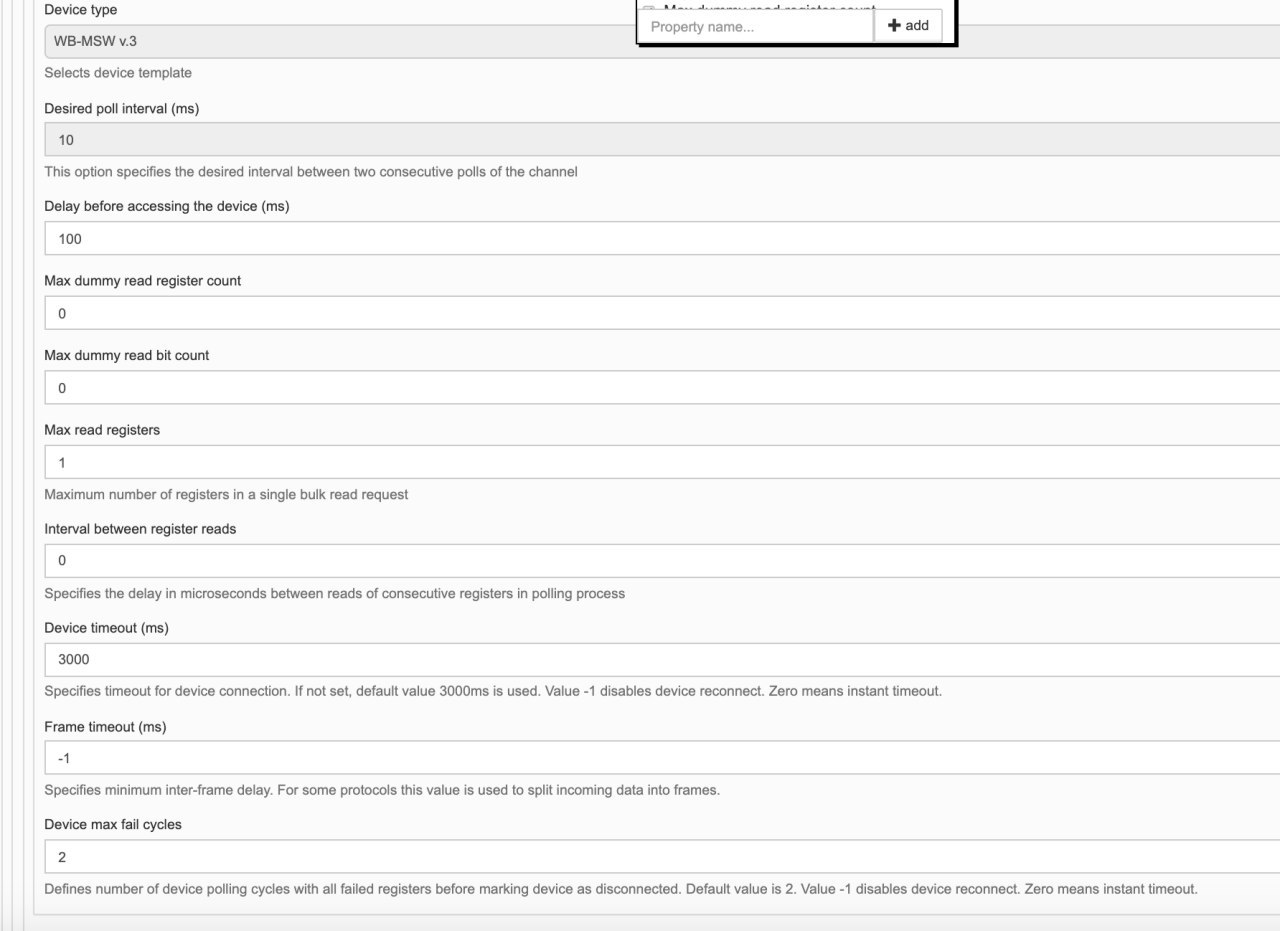Screen dimensions: 1280x931
Task: Click the add property button
Action: (x=908, y=26)
